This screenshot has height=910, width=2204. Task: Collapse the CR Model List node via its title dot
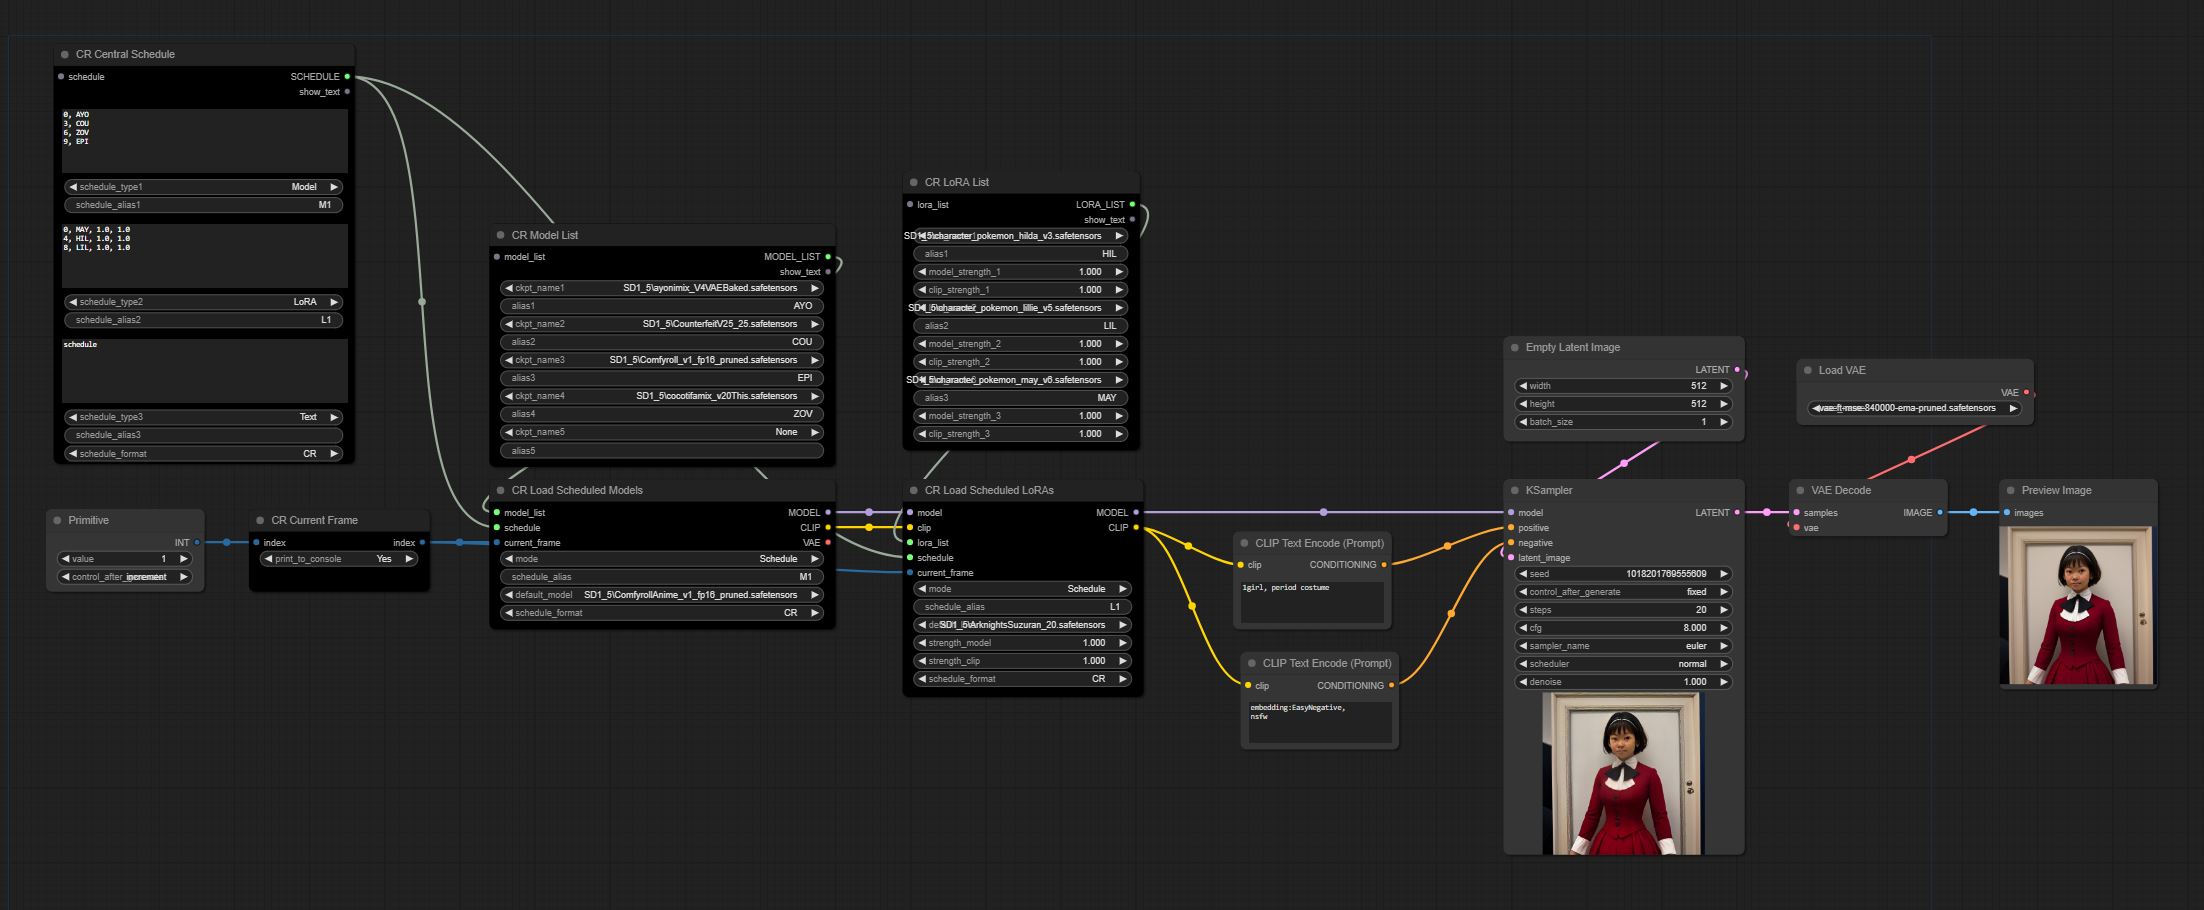501,236
